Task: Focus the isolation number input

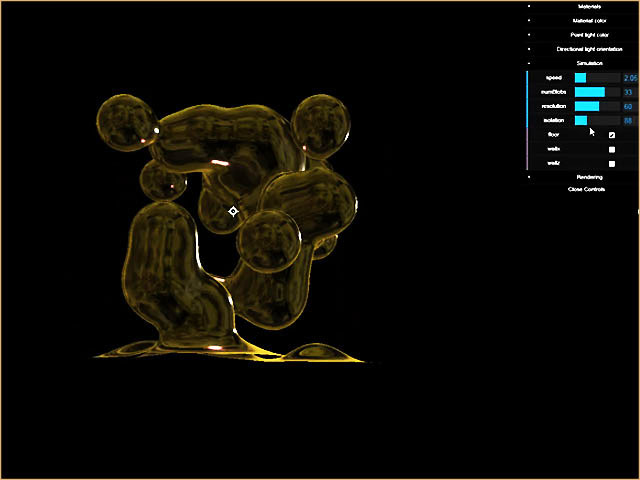Action: coord(629,120)
